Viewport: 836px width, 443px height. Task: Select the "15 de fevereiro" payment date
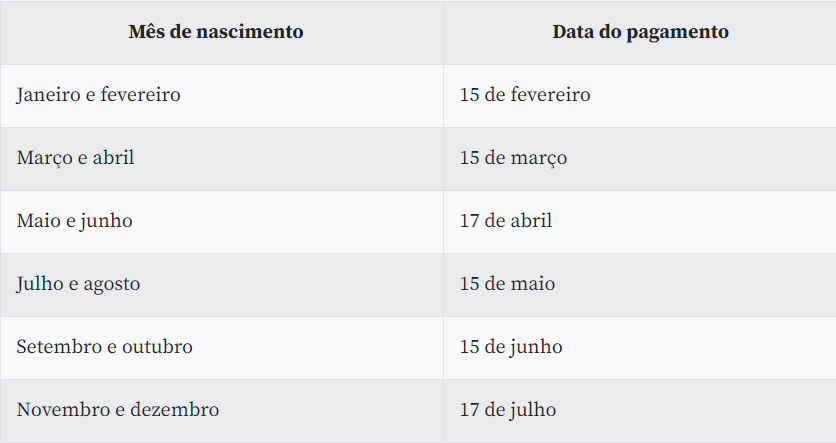tap(525, 95)
